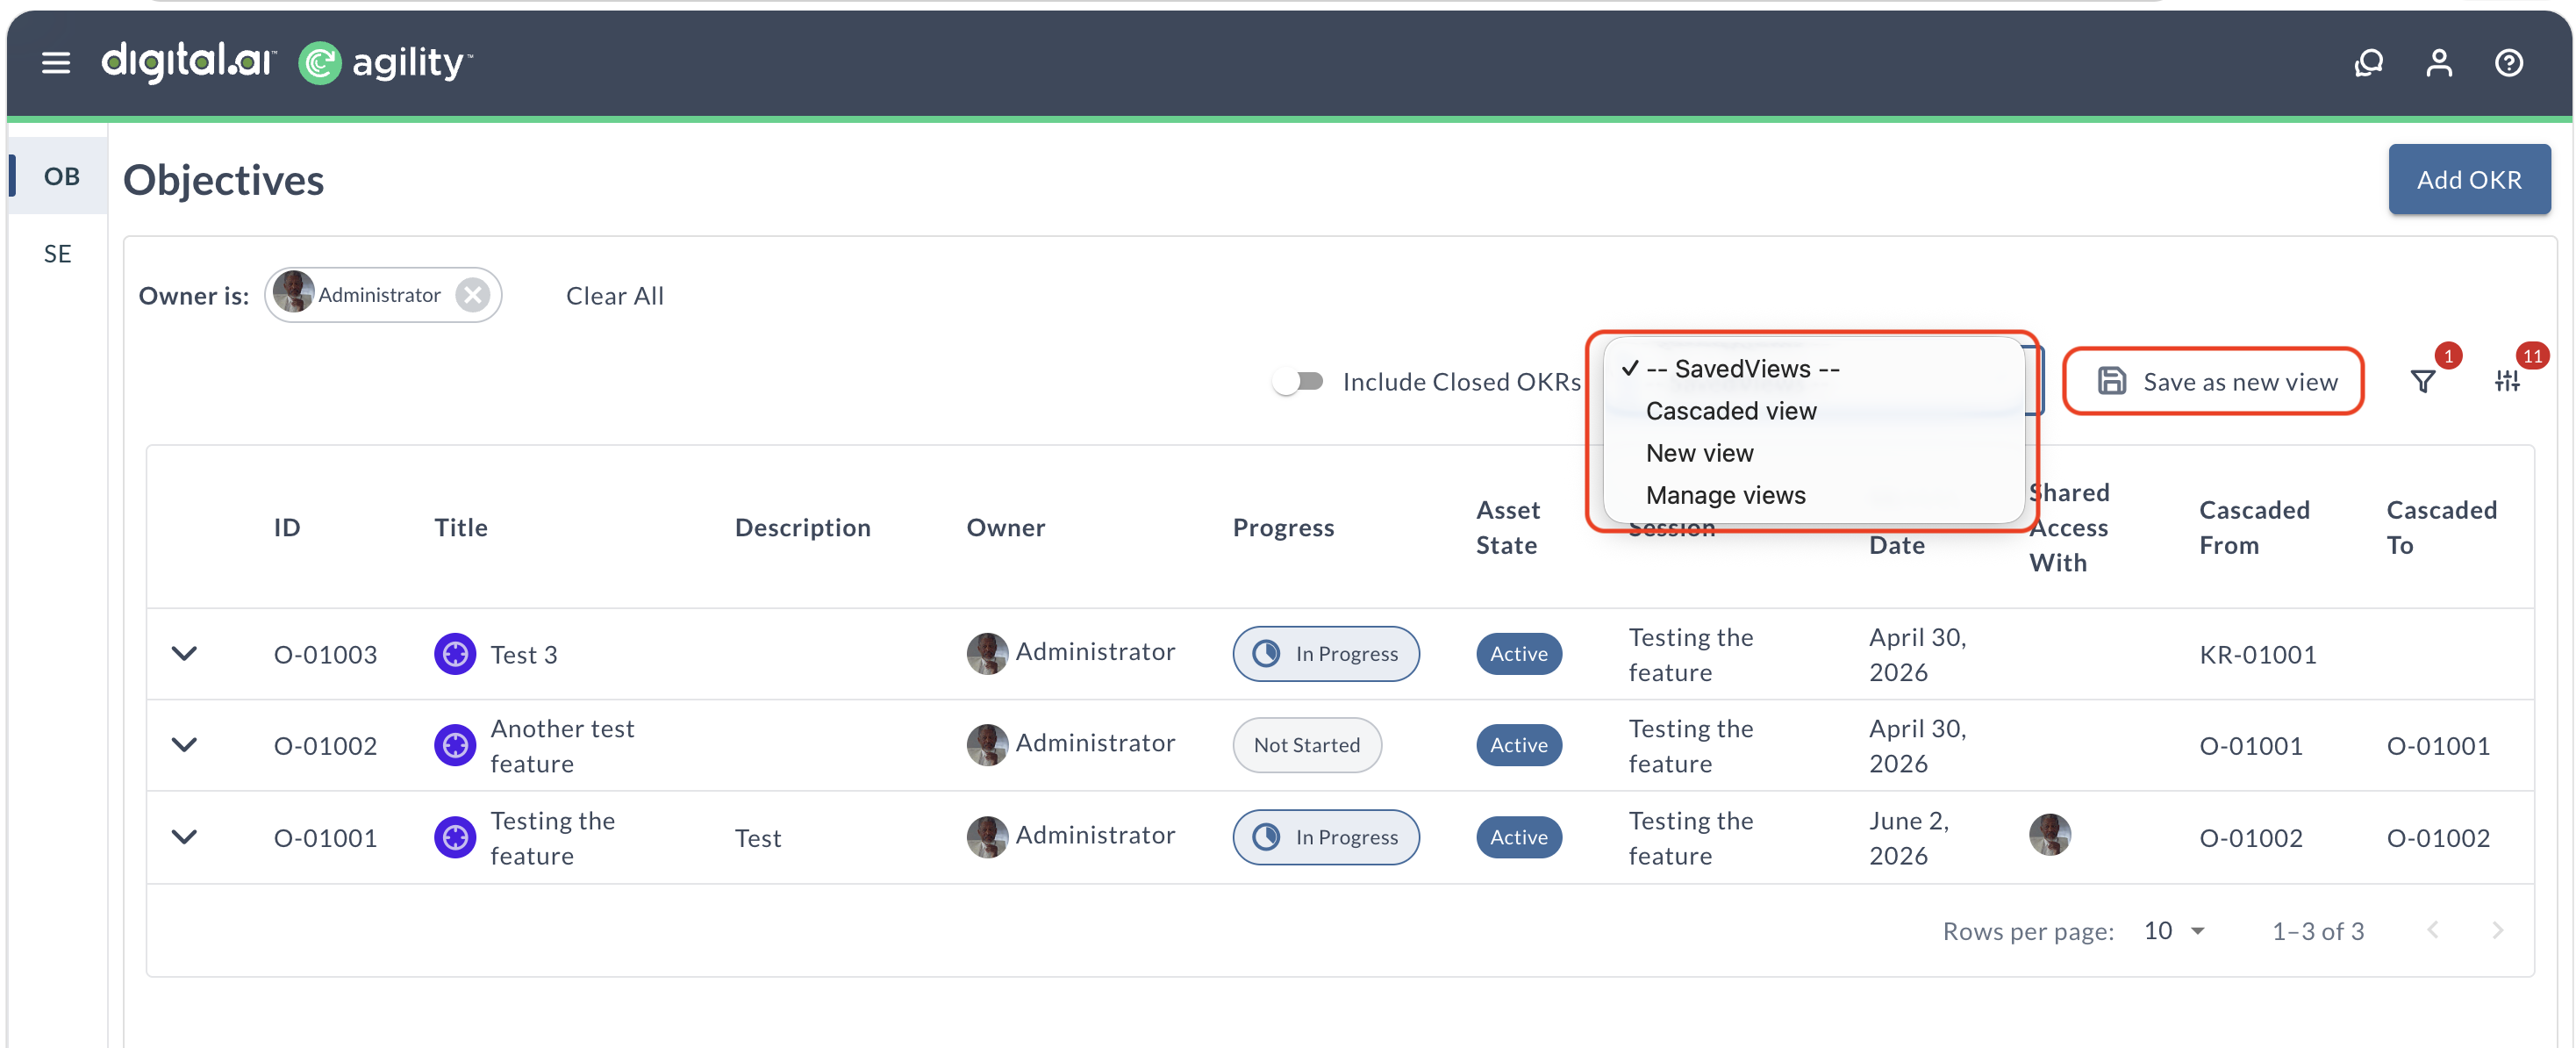Click the Title column header
2576x1048 pixels.
[461, 527]
